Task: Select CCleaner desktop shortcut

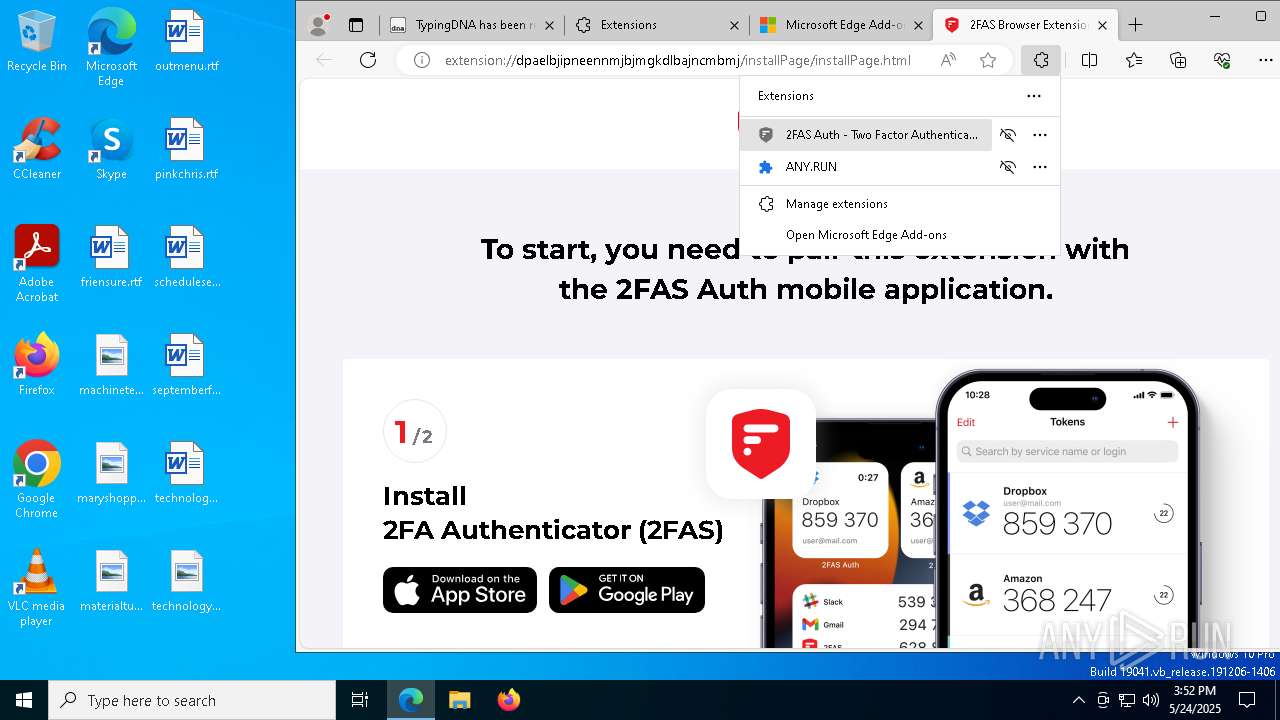Action: point(37,149)
